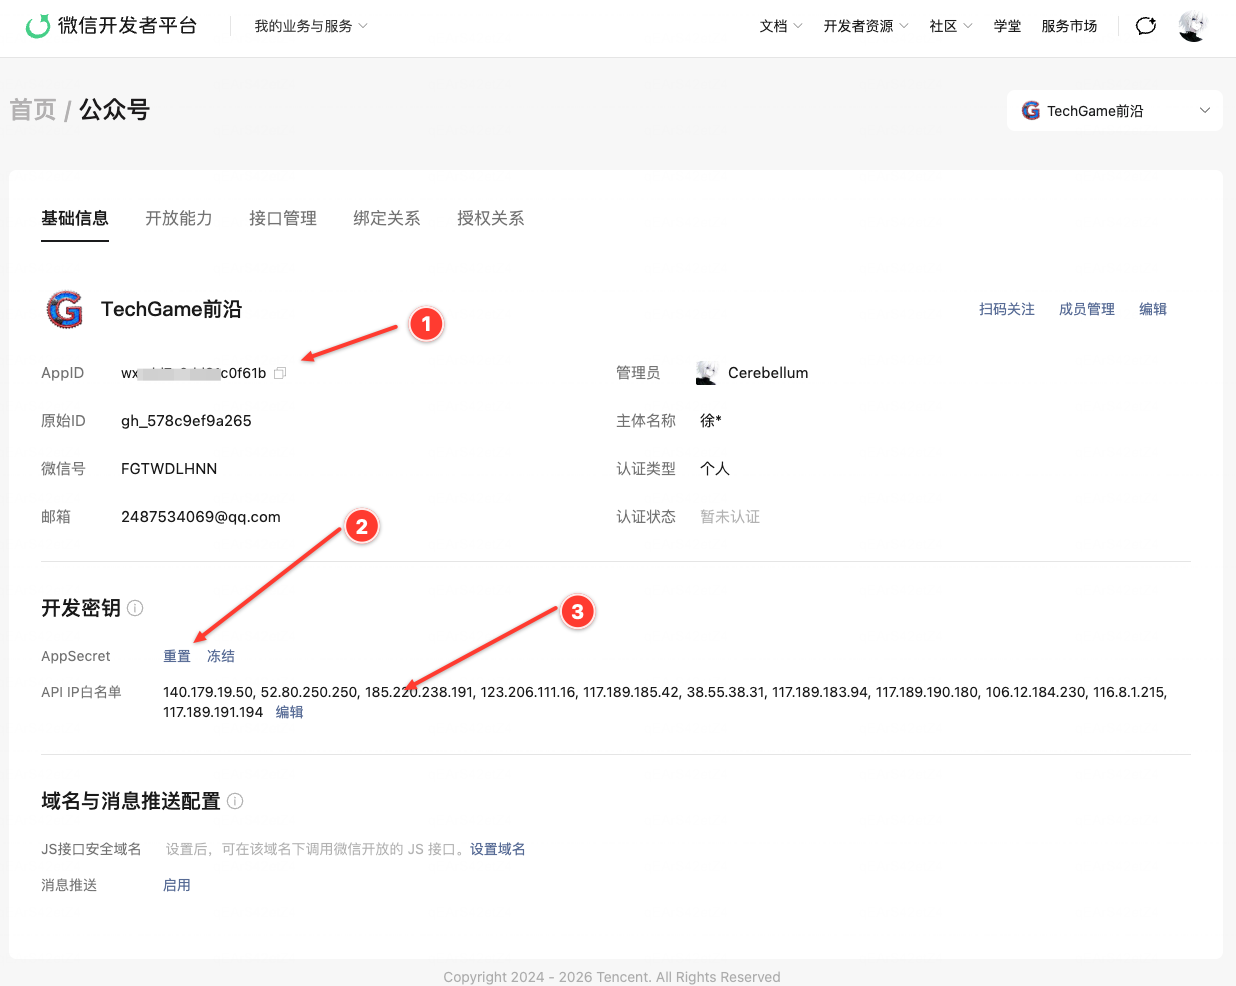Edit the API IP whitelist
Image resolution: width=1236 pixels, height=986 pixels.
point(290,712)
